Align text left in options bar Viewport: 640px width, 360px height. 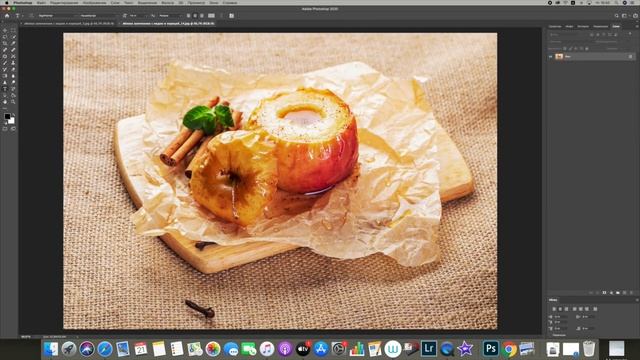[x=189, y=16]
